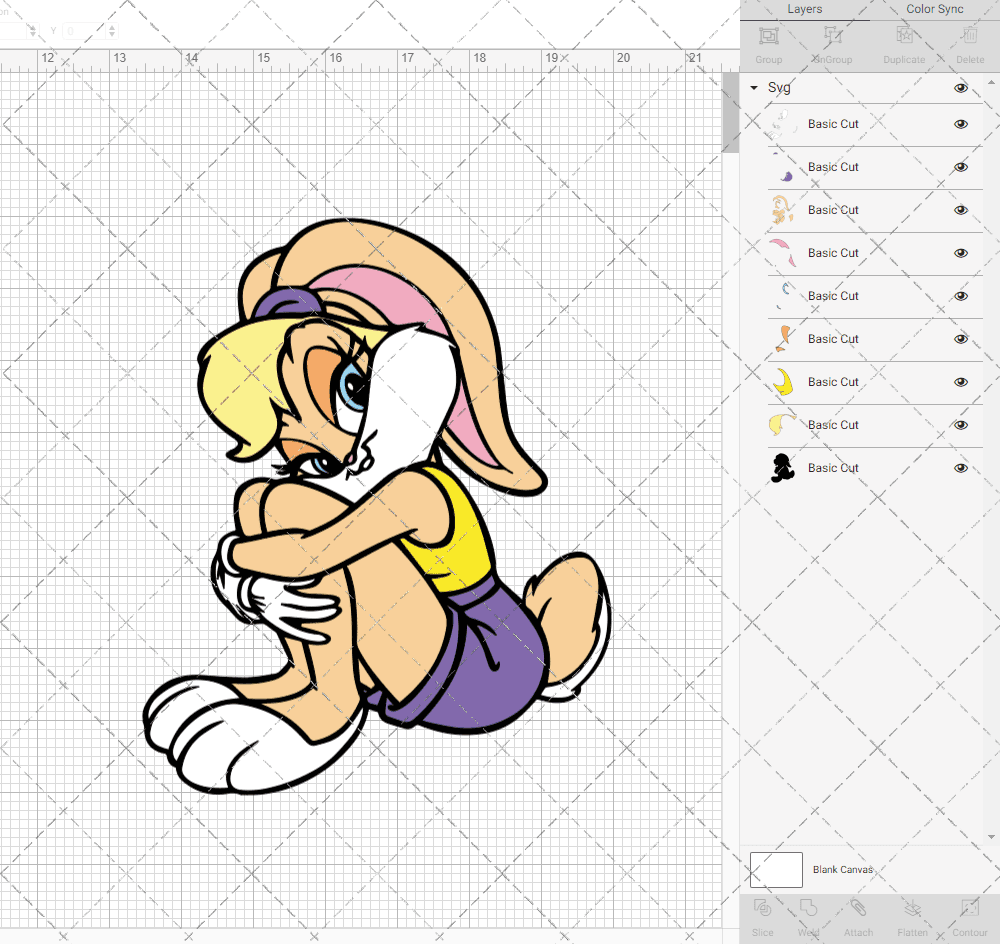Click the layers panel scroll-down arrow
The image size is (1000, 944).
pos(990,837)
